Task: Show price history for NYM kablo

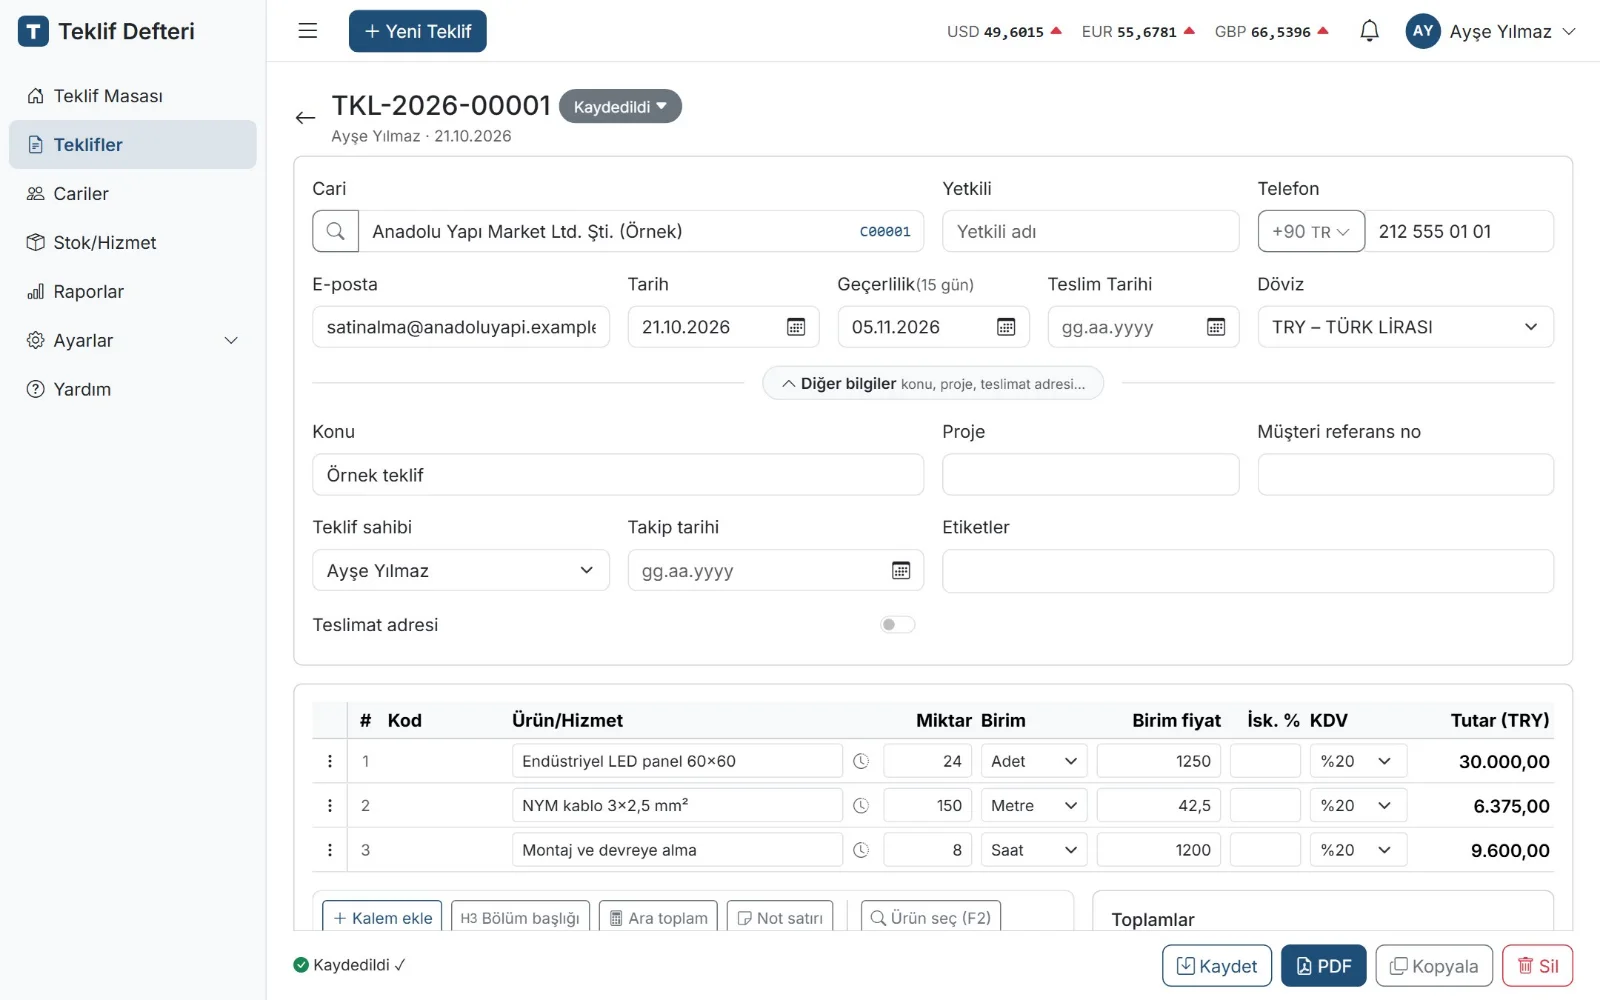Action: click(x=861, y=805)
